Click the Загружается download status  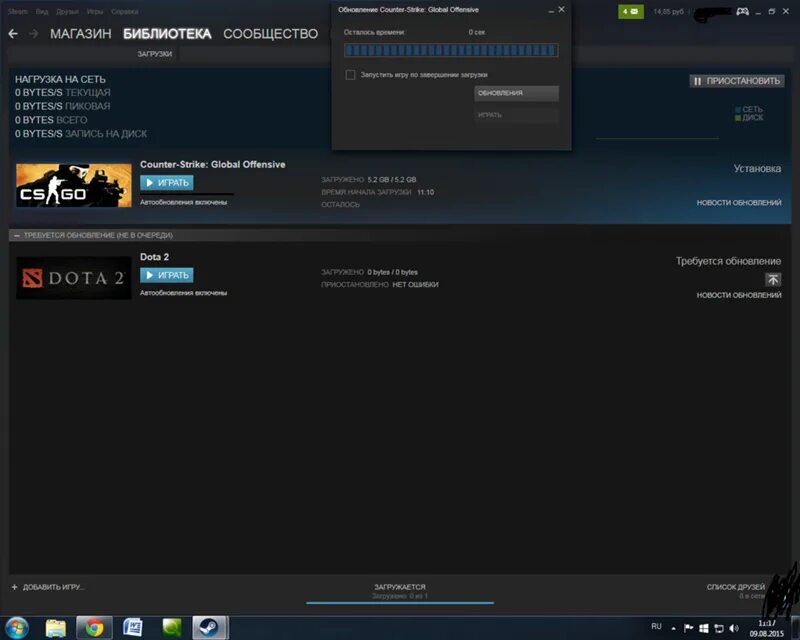(x=400, y=587)
